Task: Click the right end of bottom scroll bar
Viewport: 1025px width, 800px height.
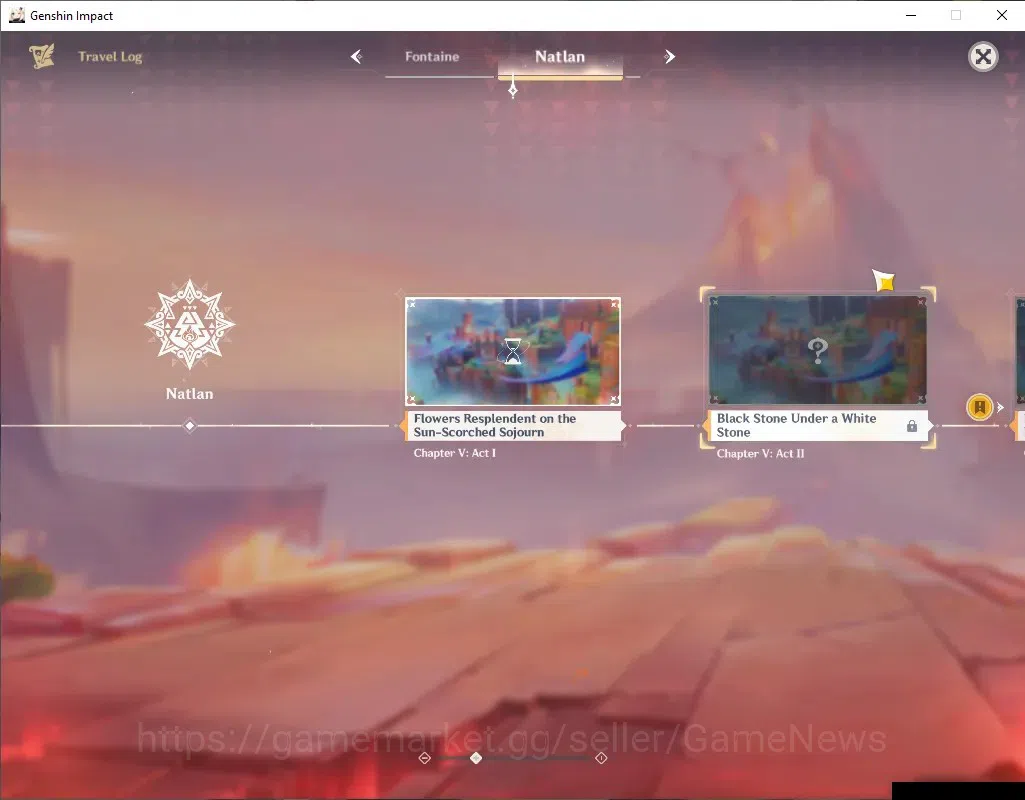Action: (601, 758)
